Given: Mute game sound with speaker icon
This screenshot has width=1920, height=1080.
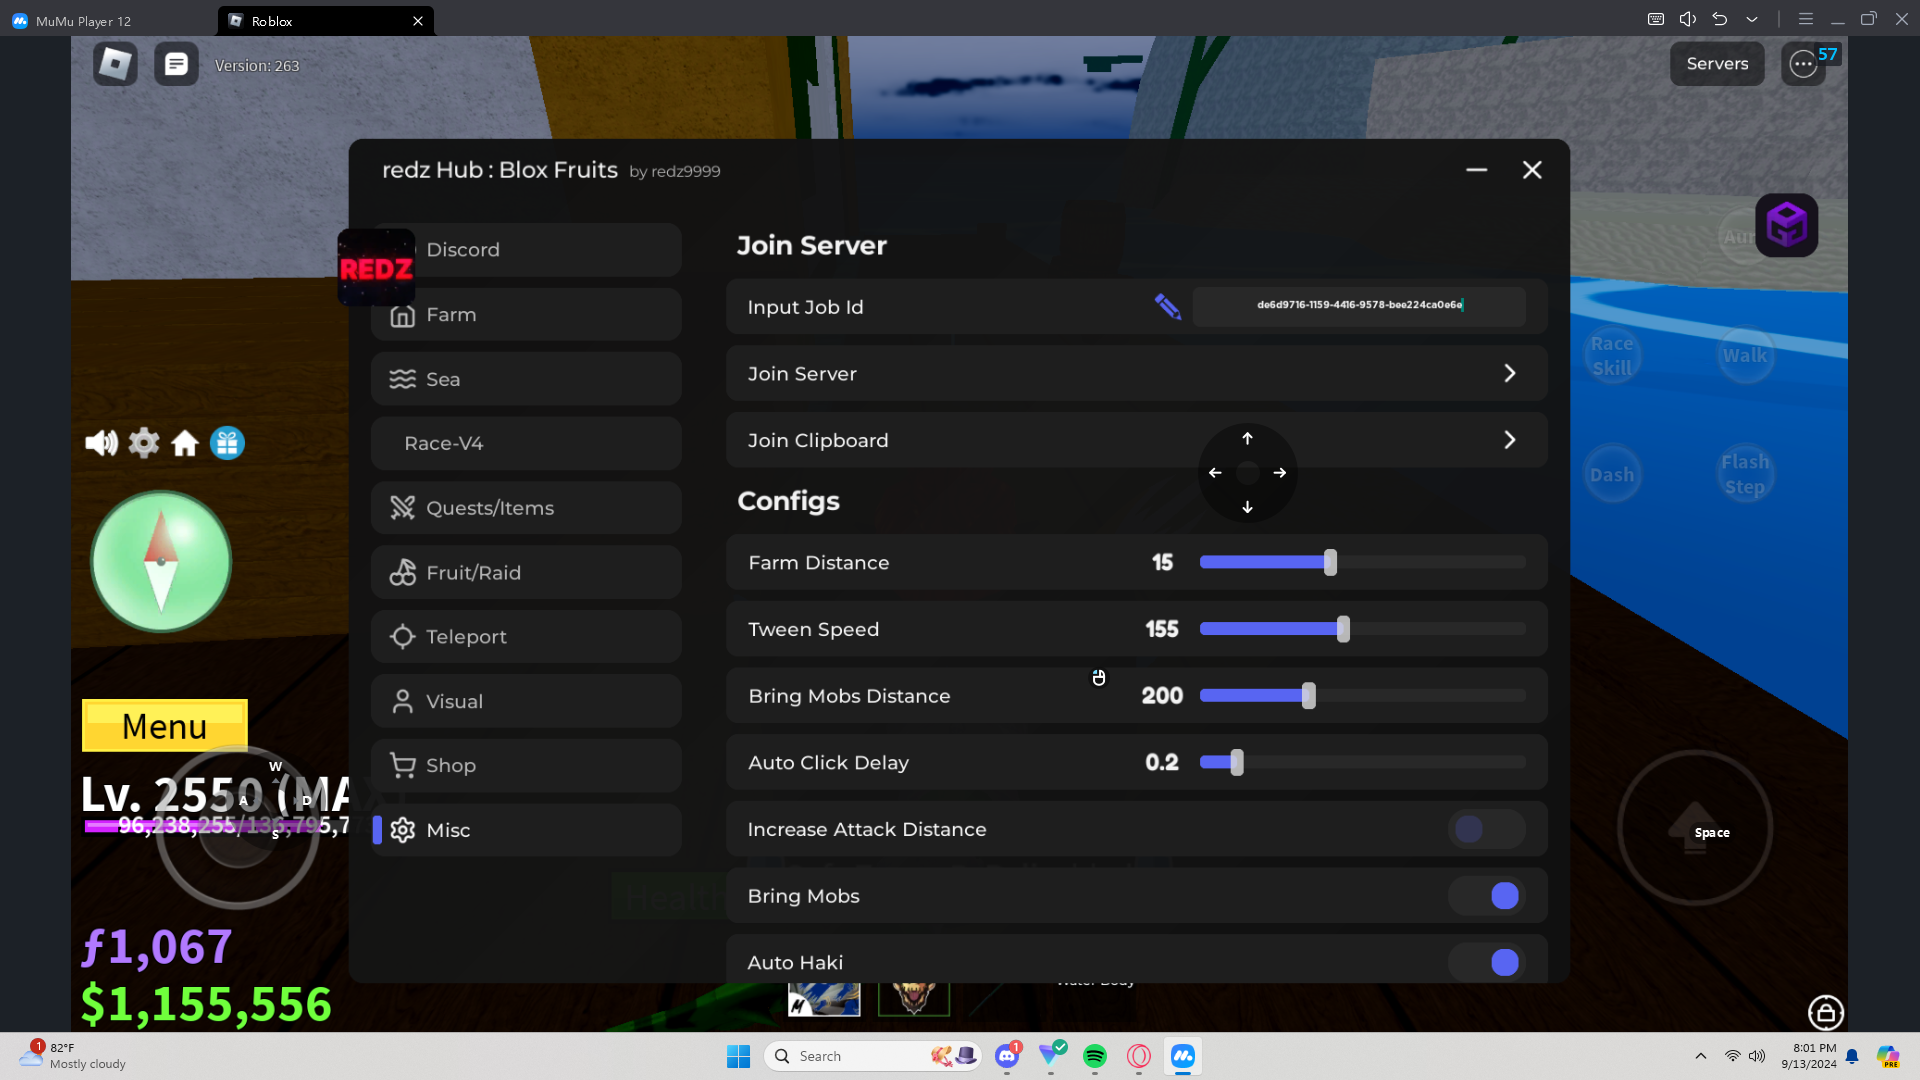Looking at the screenshot, I should pos(101,443).
